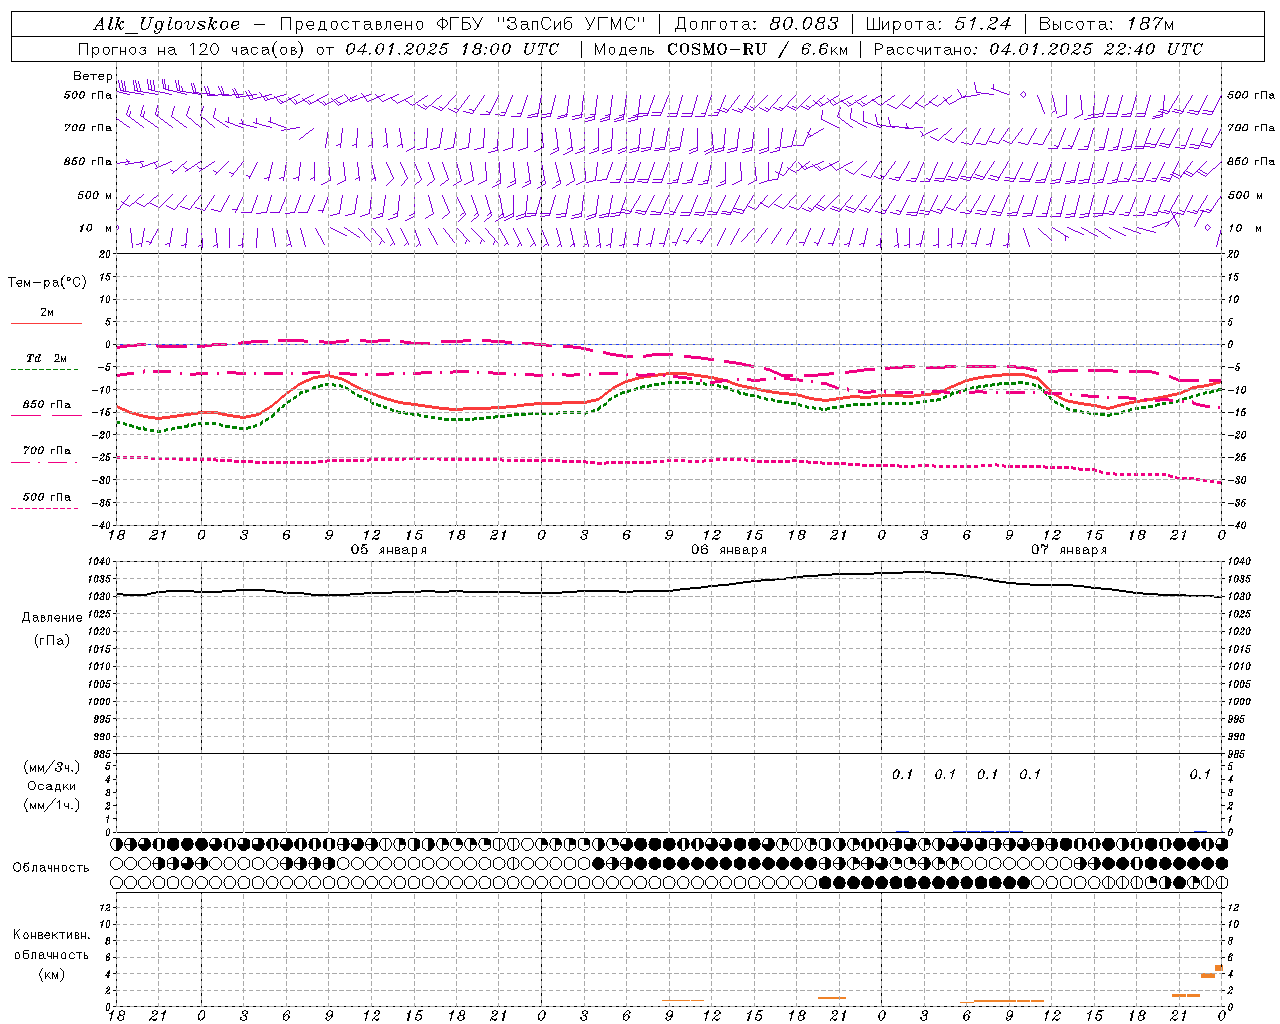Click the Td 2м dew point legend entry
Screen dimensions: 1280x1024
pos(47,358)
